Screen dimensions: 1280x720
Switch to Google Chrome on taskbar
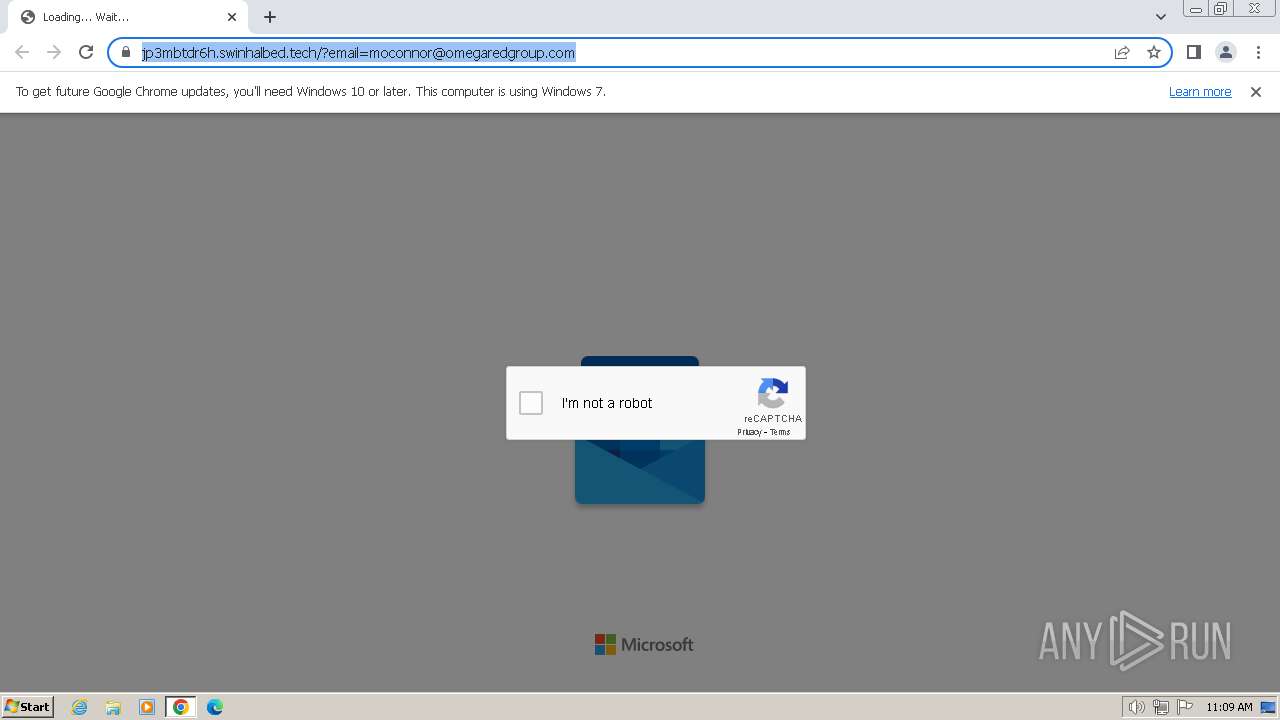tap(181, 707)
